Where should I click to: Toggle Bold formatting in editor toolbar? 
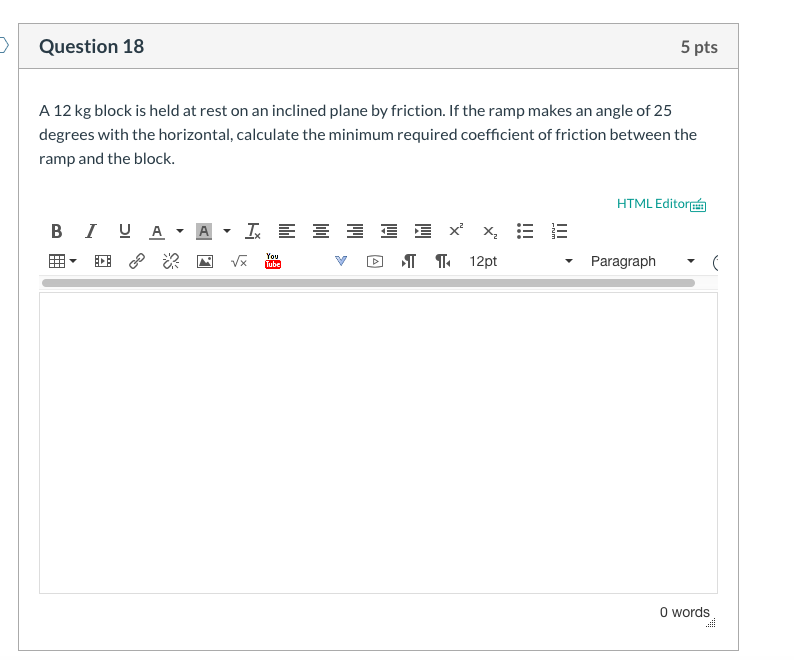[x=57, y=231]
